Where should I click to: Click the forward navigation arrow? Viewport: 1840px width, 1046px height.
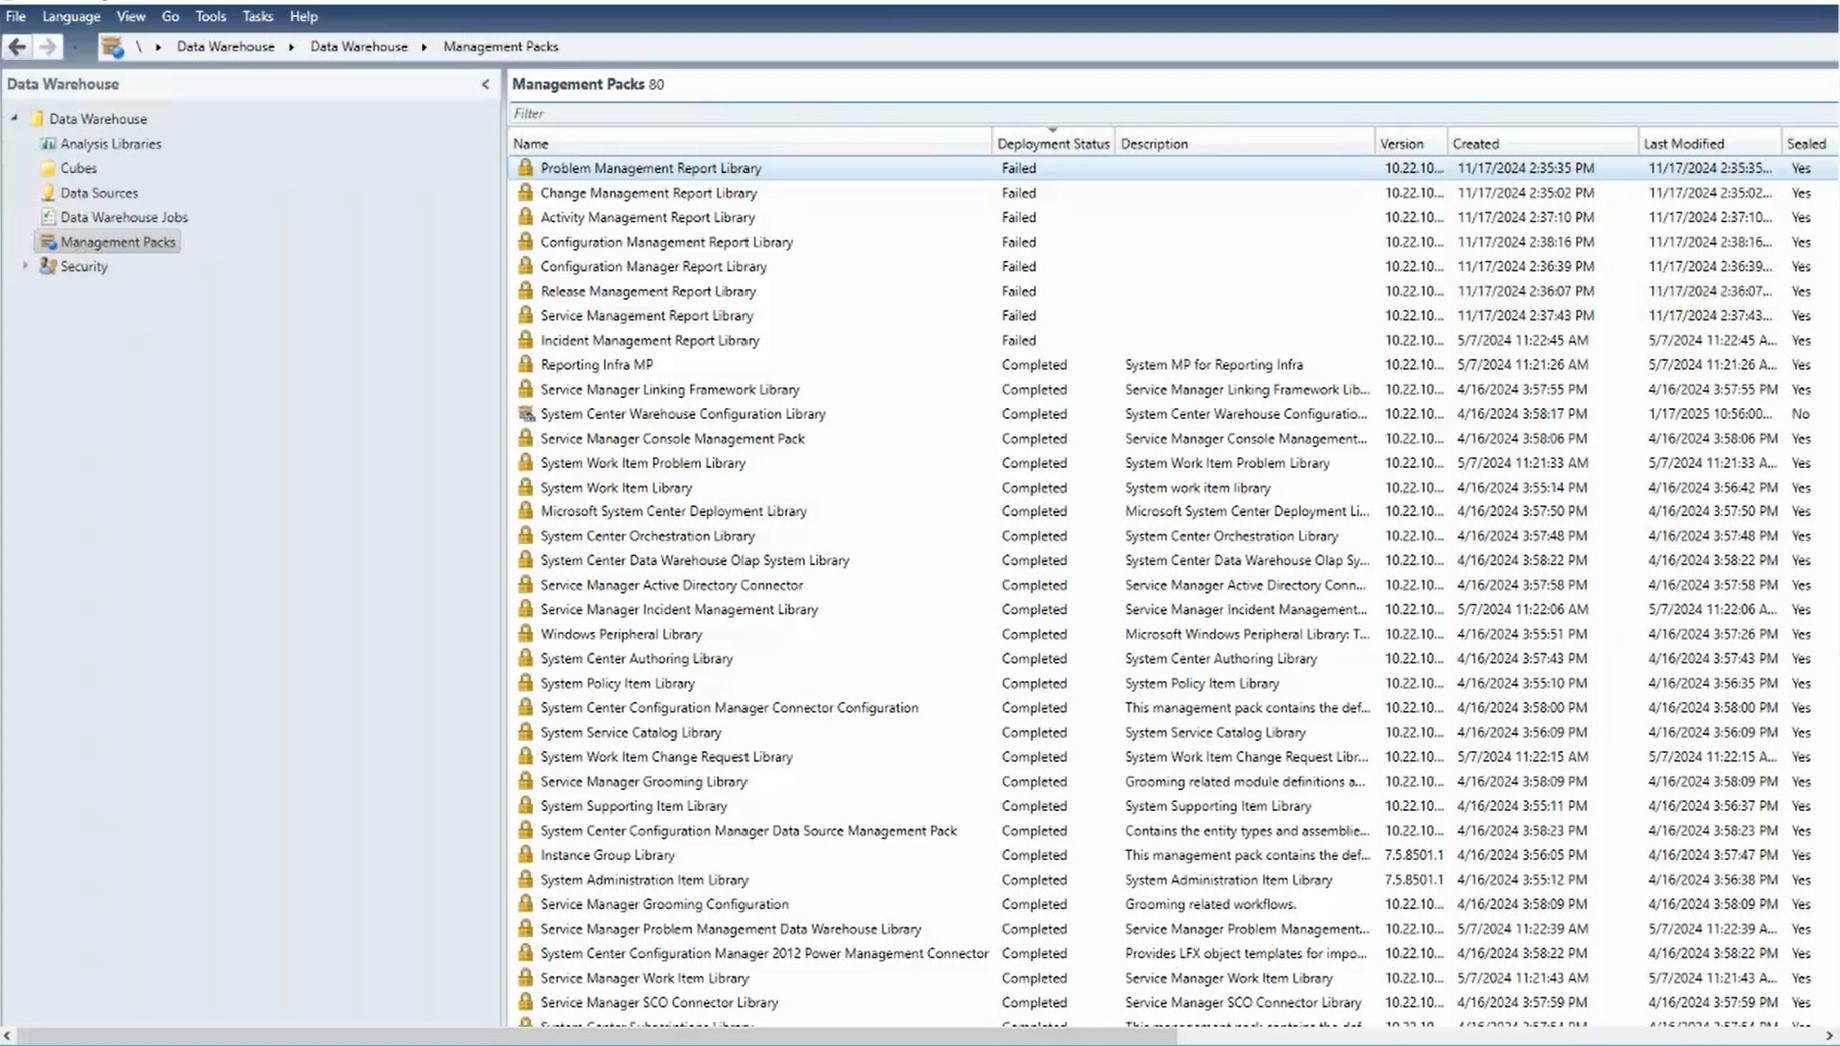tap(47, 46)
